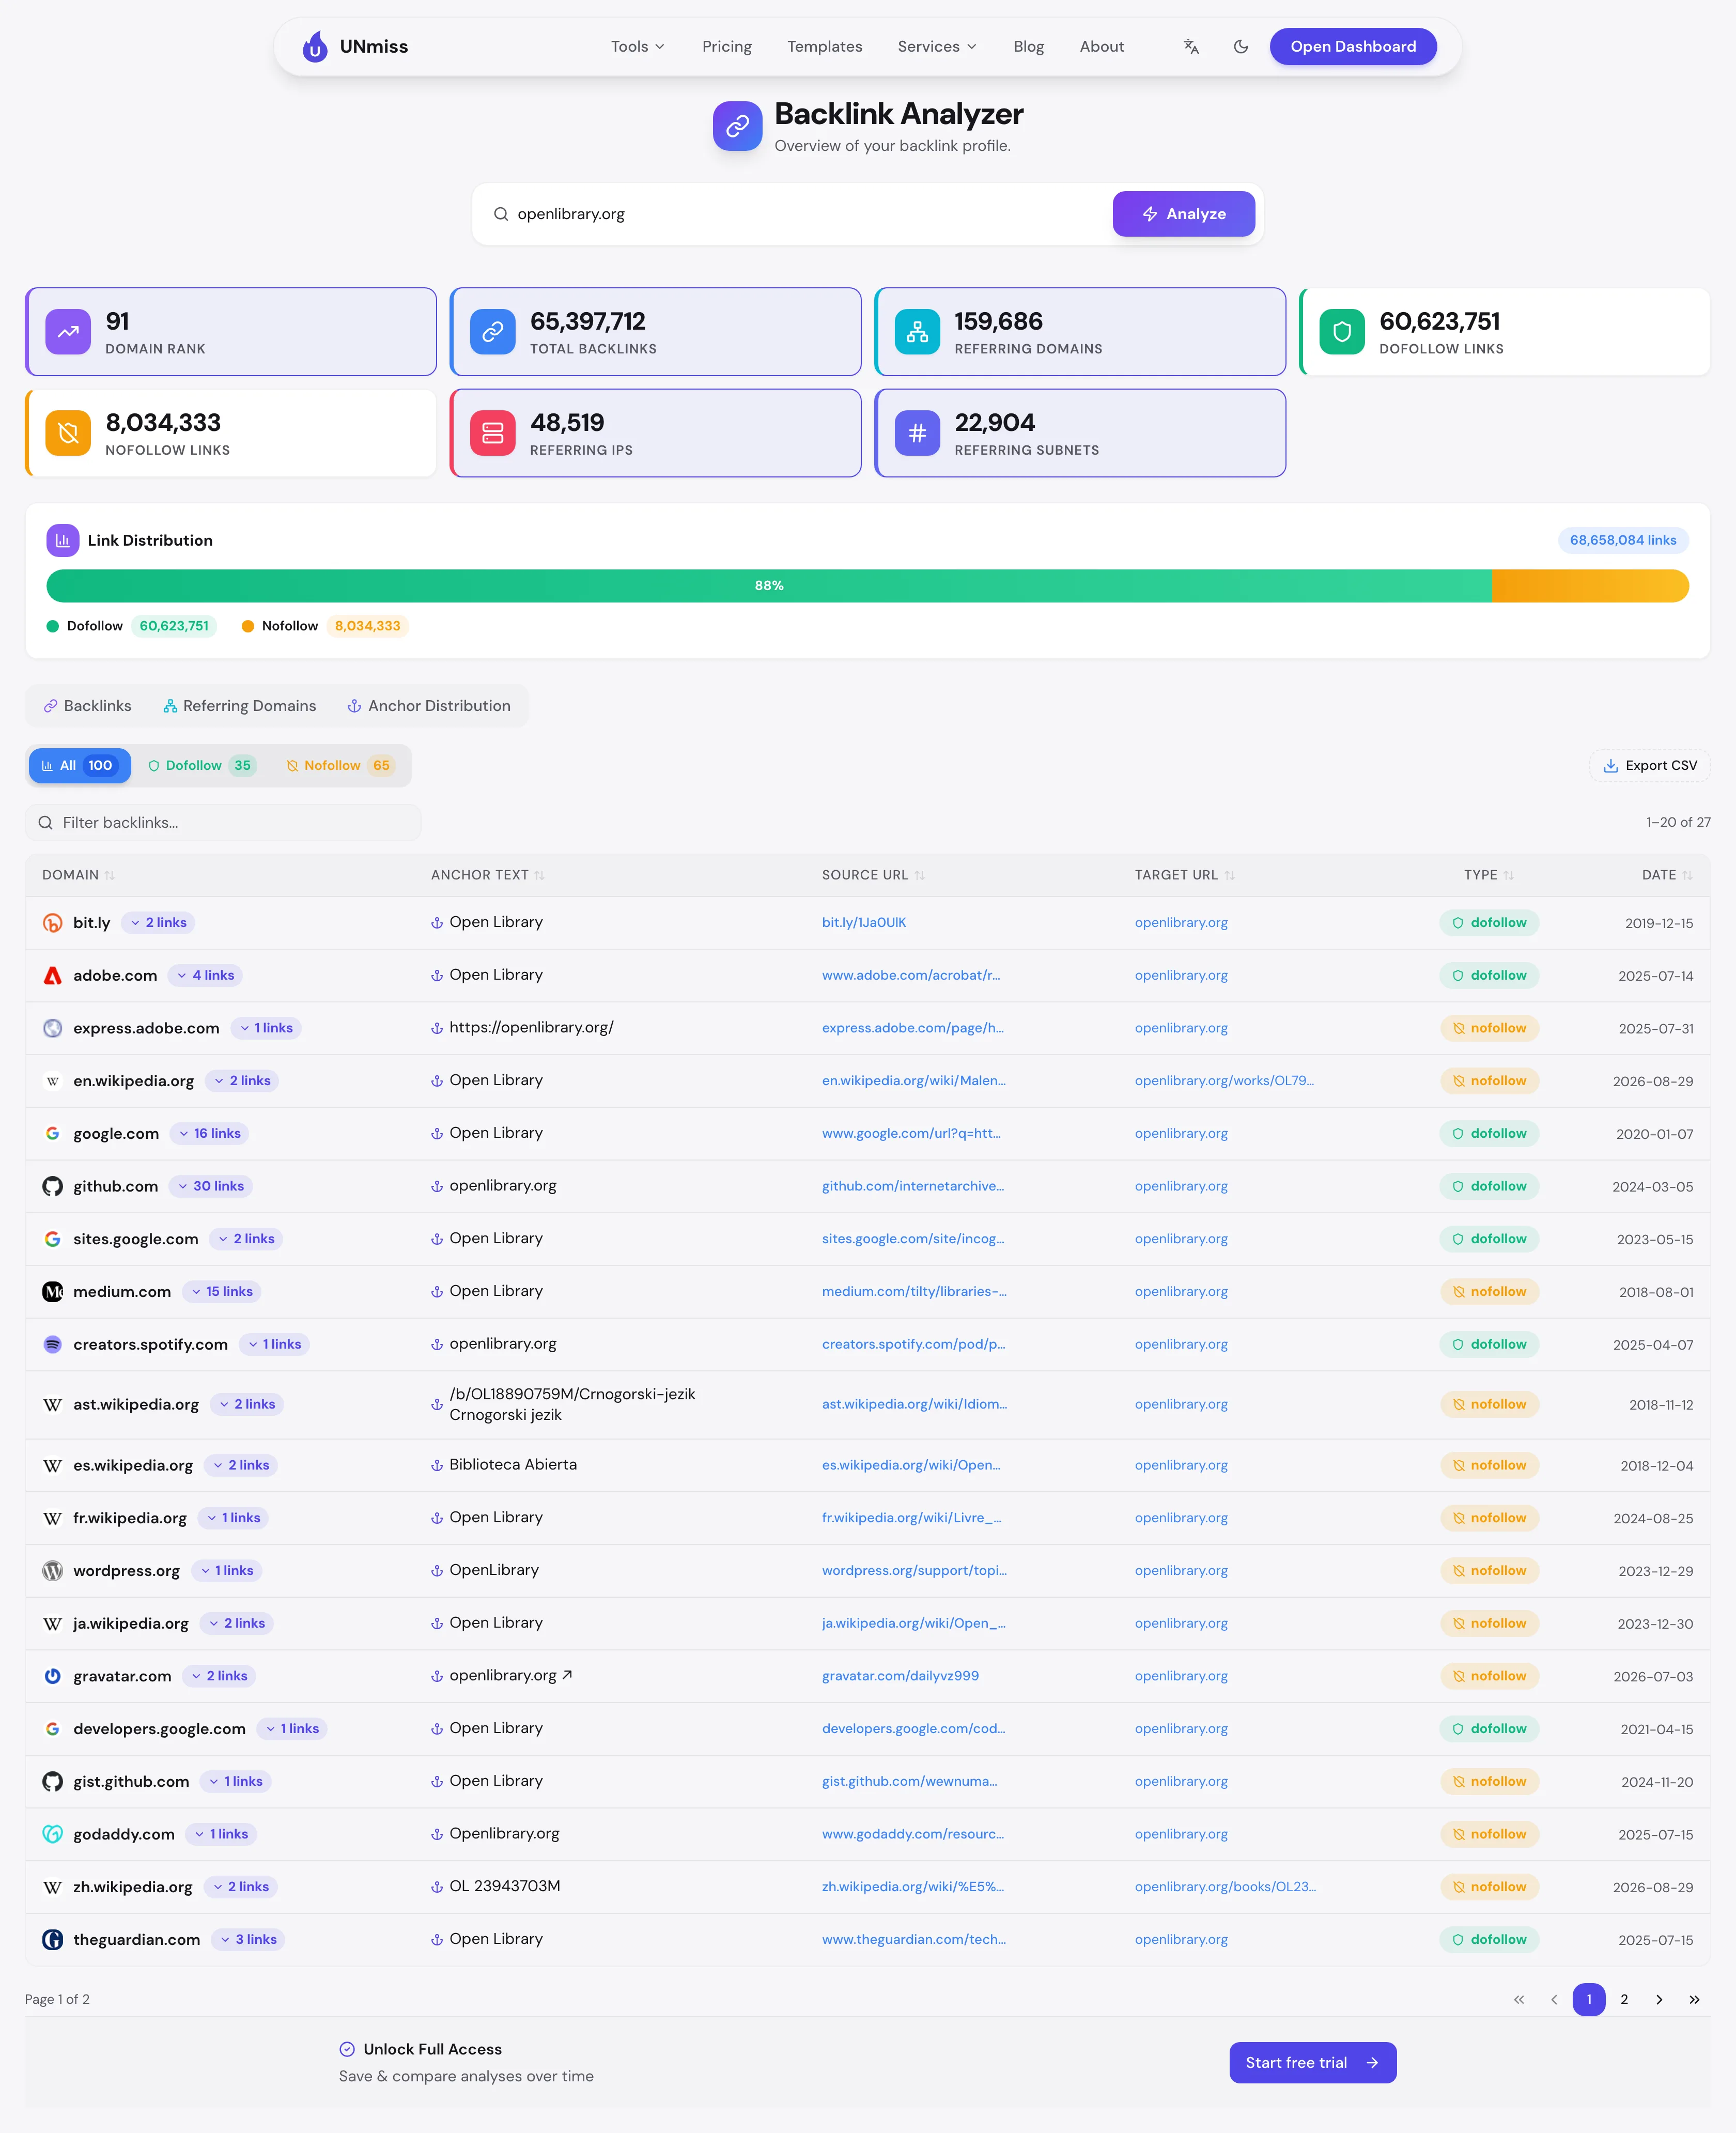
Task: Export backlinks as CSV
Action: (x=1650, y=766)
